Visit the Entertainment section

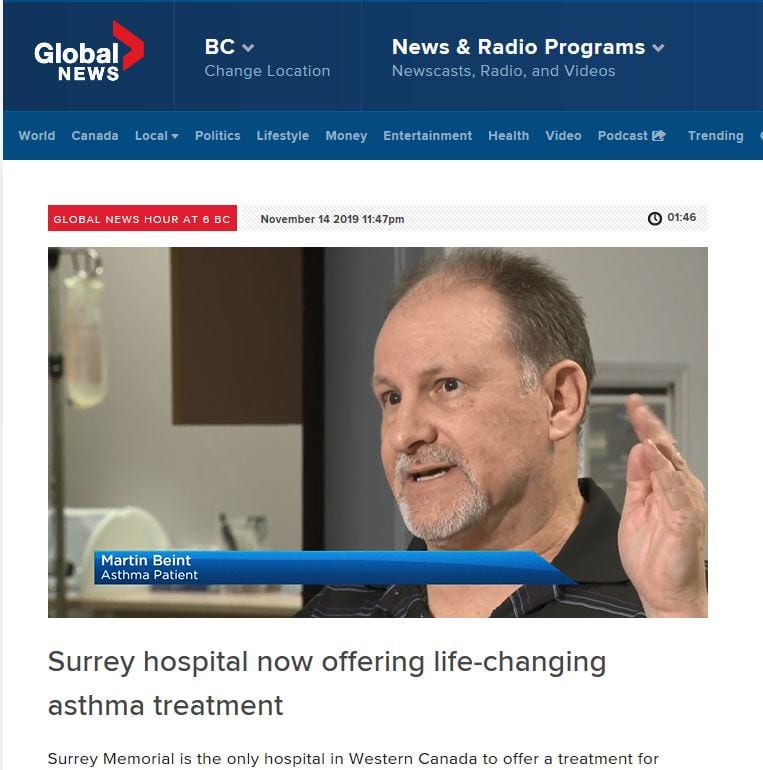(x=428, y=136)
